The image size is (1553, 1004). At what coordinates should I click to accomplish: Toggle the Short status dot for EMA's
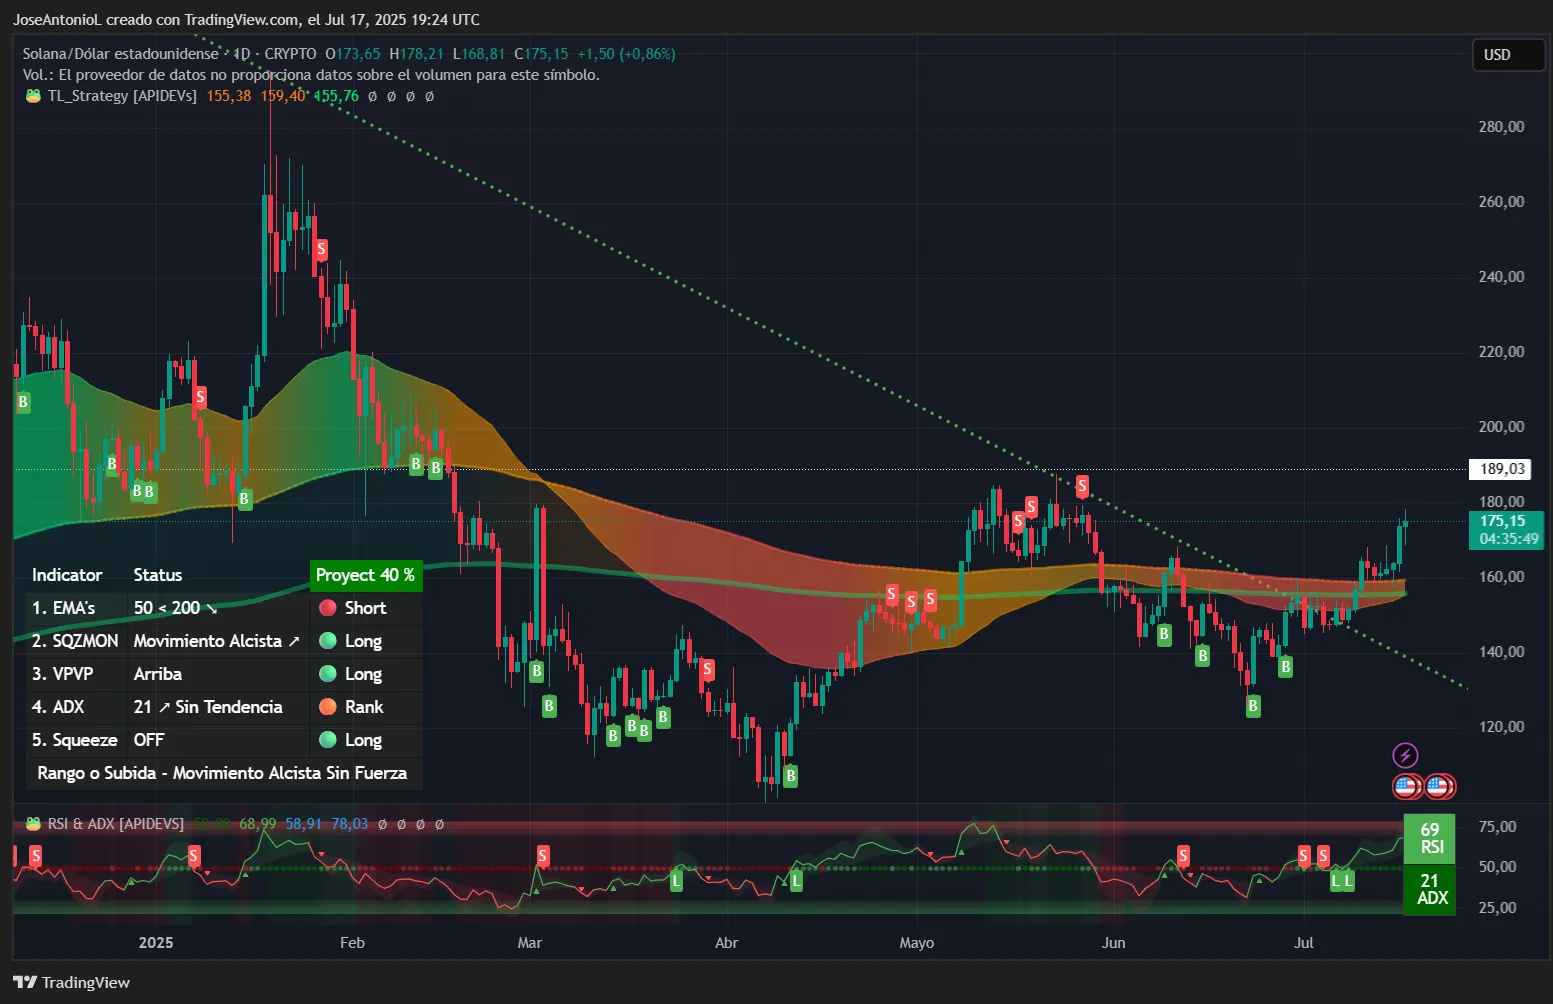(x=327, y=608)
